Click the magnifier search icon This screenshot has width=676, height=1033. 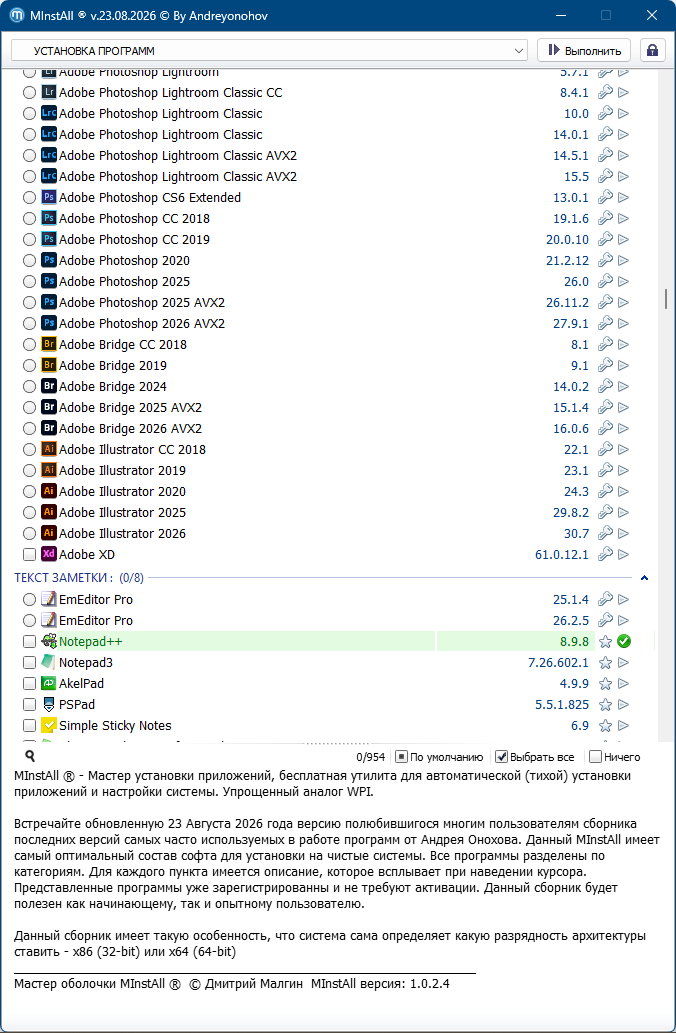coord(30,756)
